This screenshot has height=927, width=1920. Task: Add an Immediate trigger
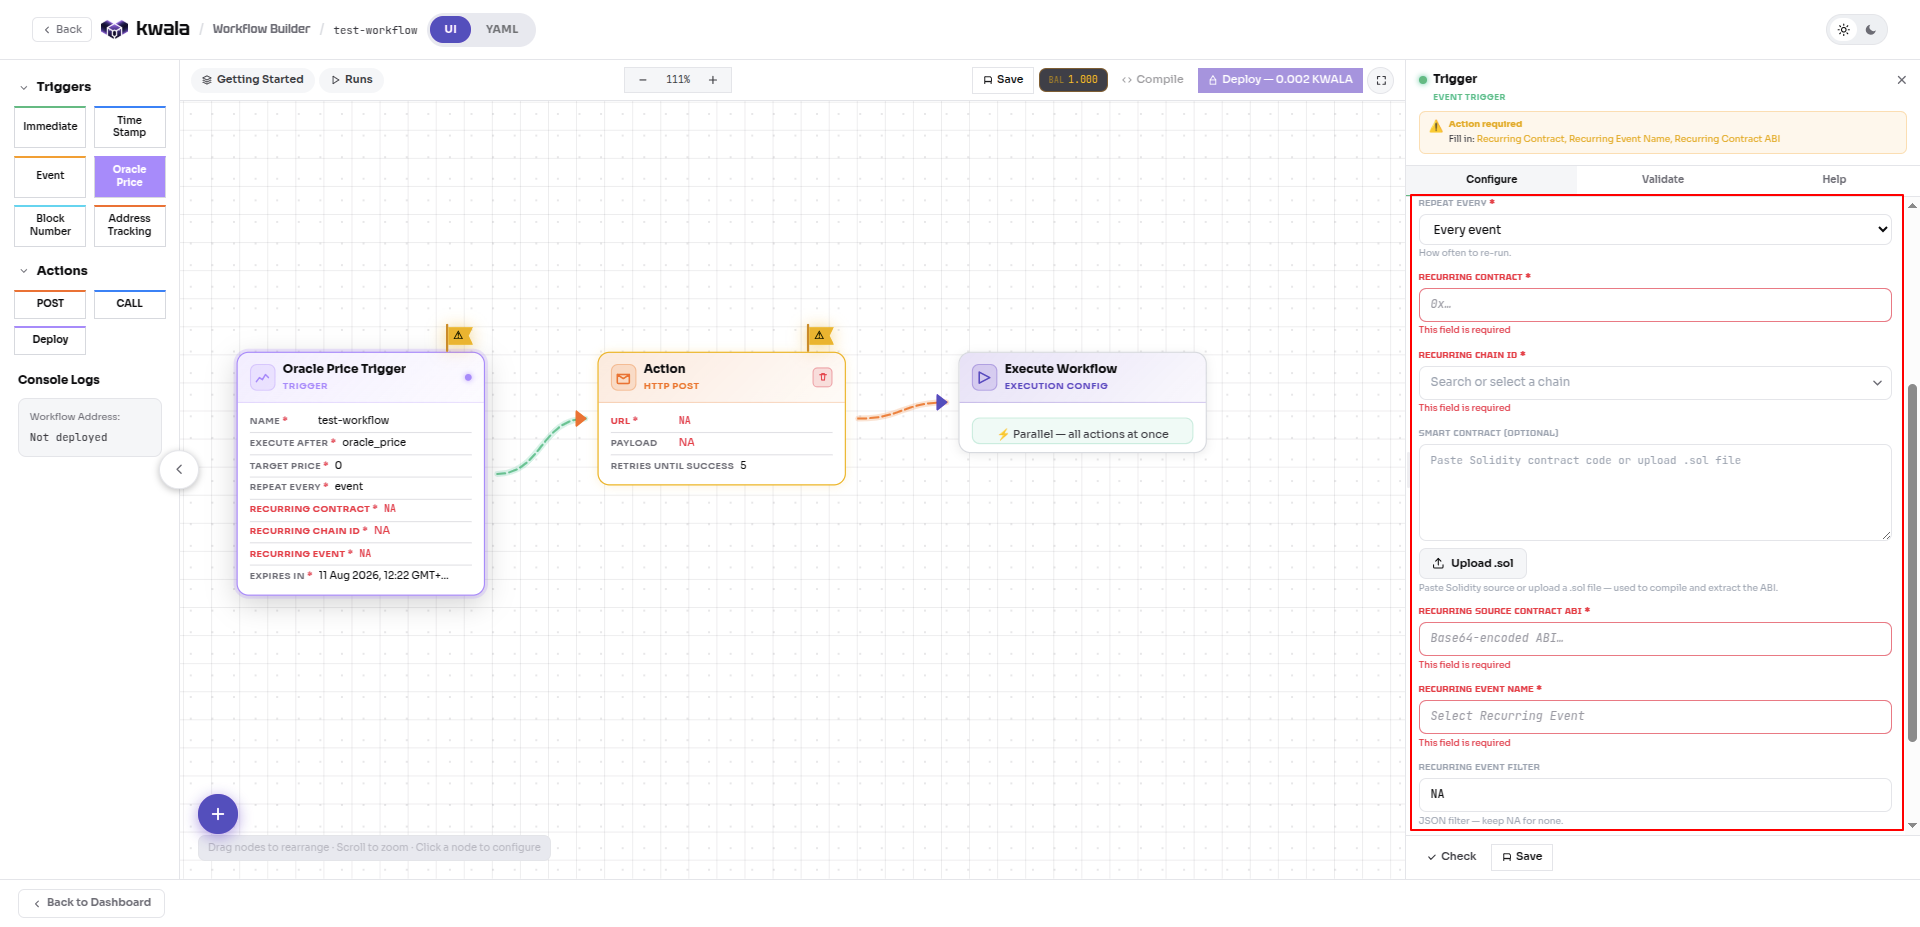tap(50, 127)
